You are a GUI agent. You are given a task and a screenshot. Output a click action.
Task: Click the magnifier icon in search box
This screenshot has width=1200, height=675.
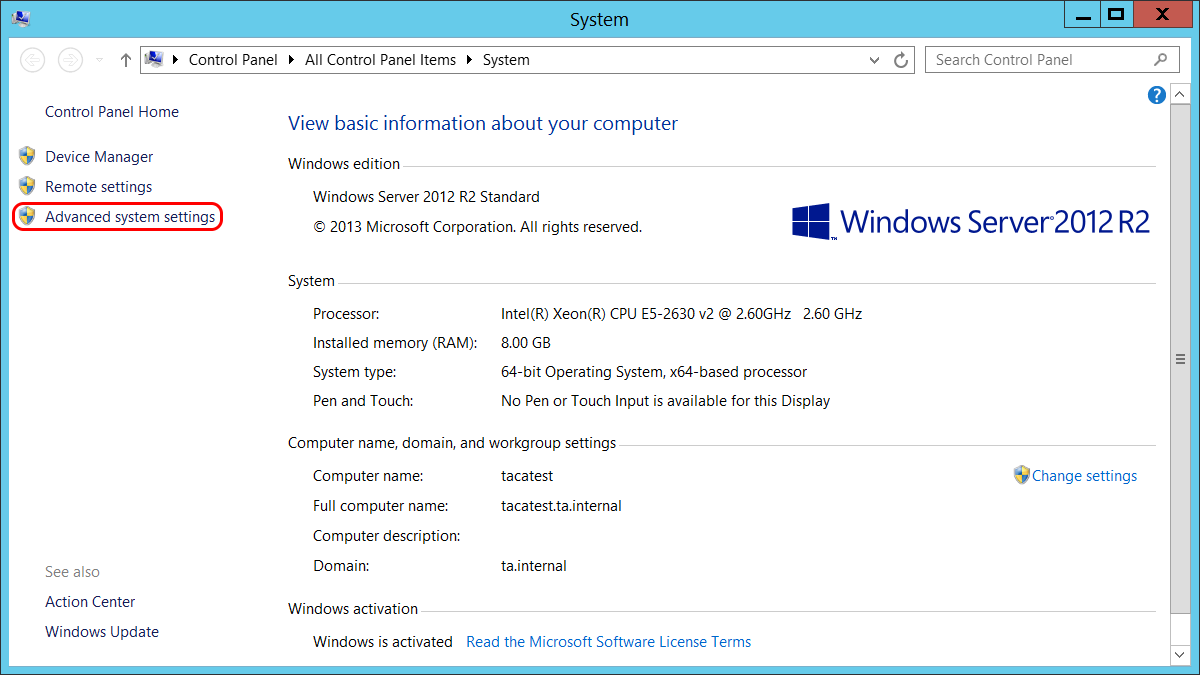[1160, 60]
